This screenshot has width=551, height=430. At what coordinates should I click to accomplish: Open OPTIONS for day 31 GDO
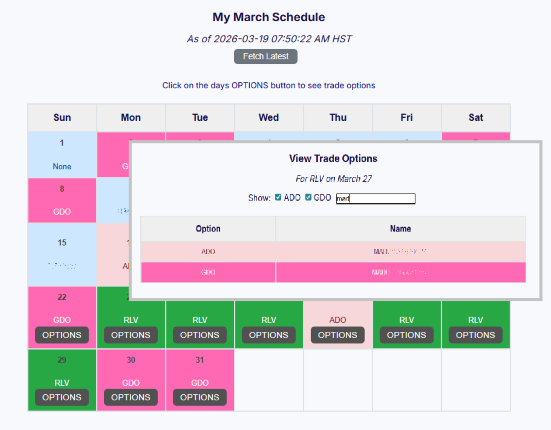click(200, 397)
